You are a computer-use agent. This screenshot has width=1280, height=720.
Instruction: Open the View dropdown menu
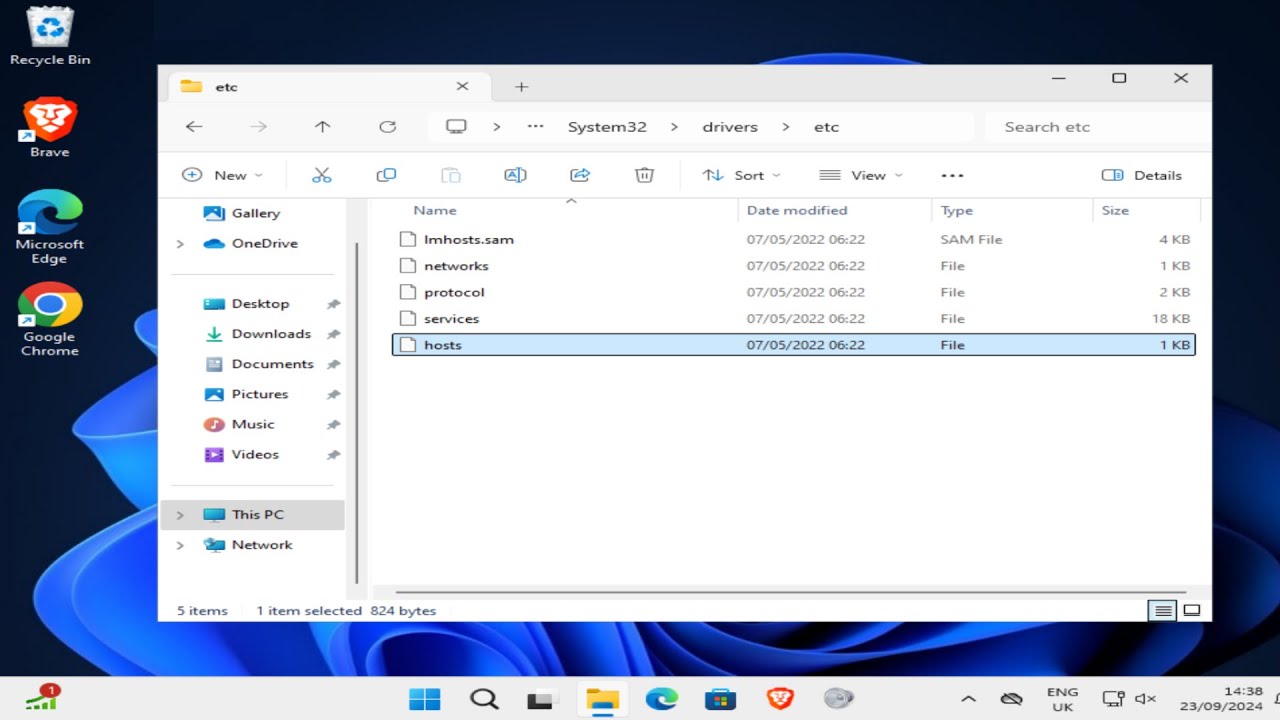click(860, 175)
